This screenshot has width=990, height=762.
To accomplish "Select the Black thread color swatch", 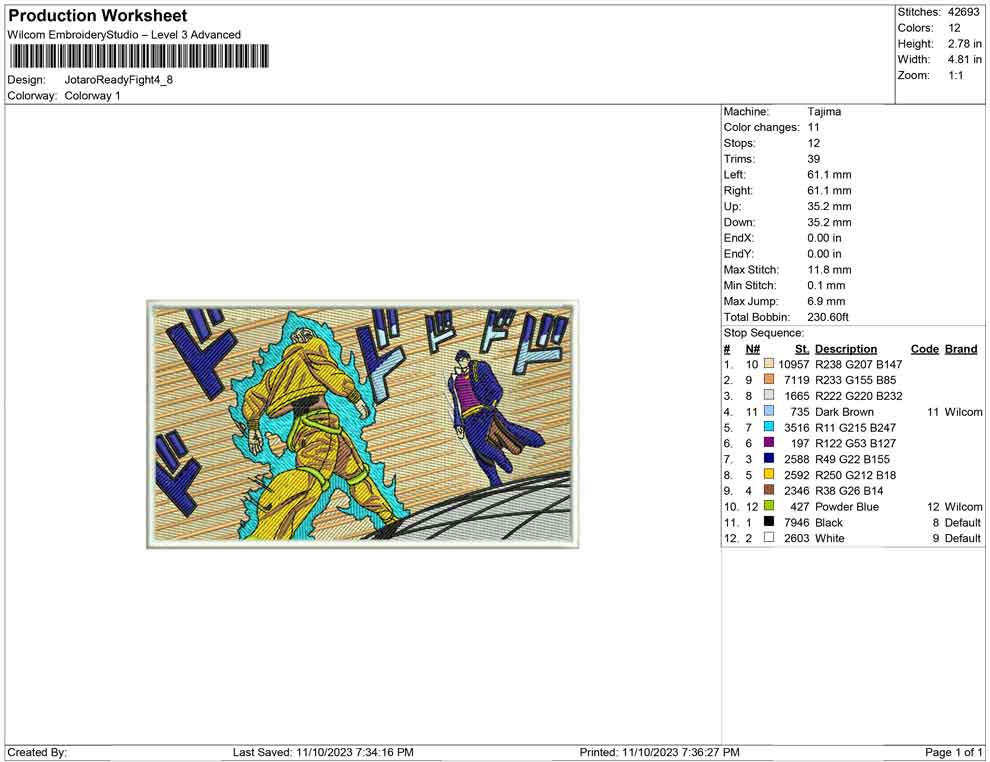I will point(768,521).
